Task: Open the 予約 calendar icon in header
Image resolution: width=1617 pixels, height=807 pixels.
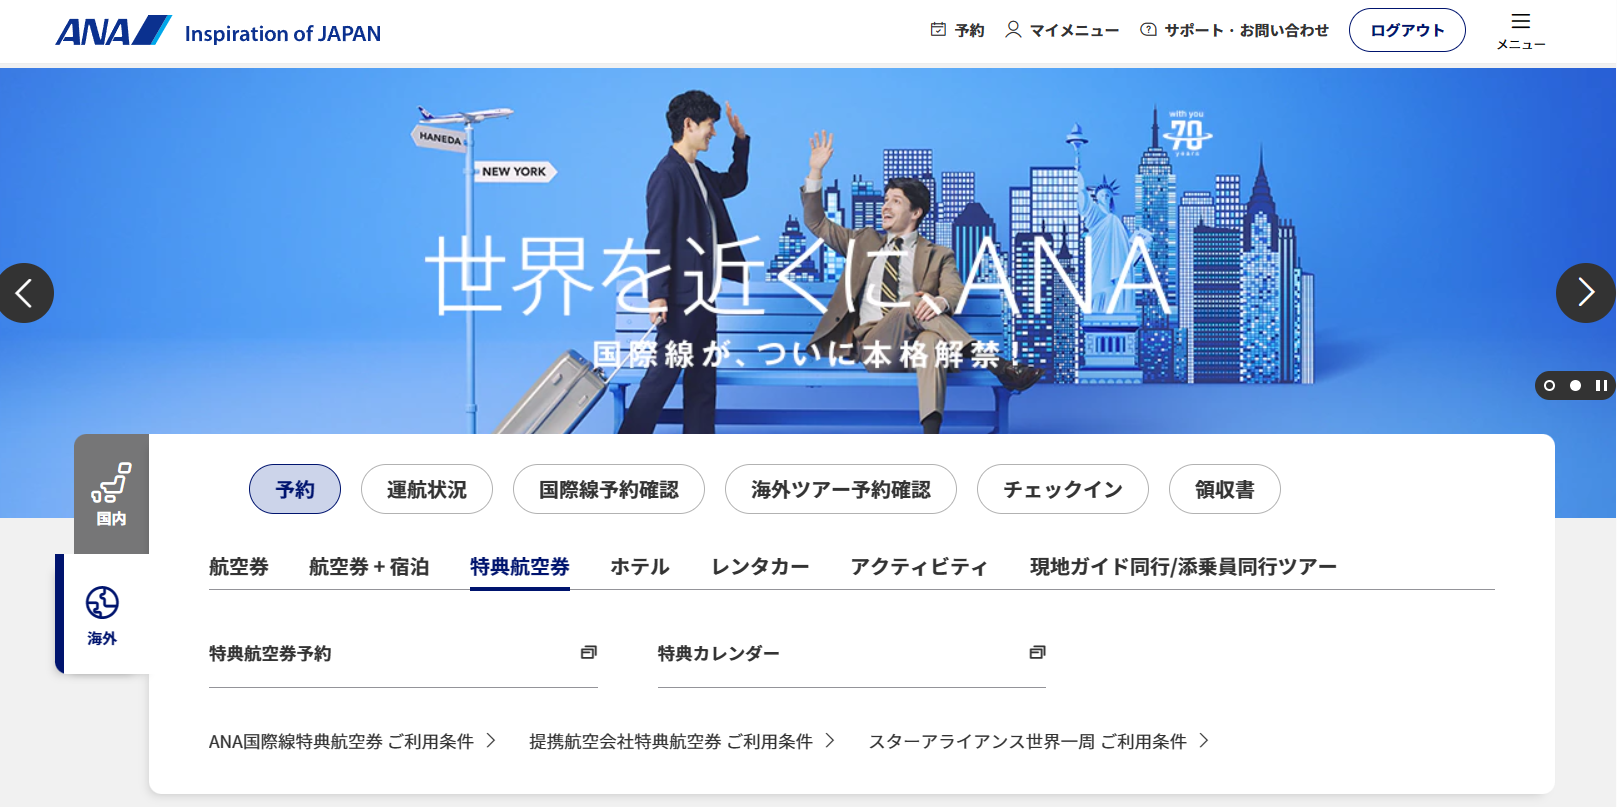Action: [938, 30]
